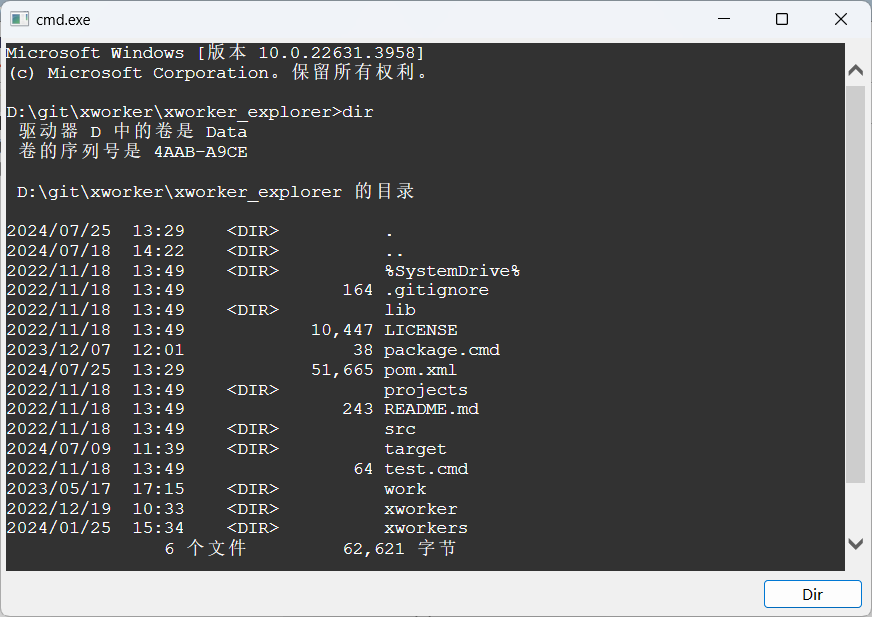This screenshot has height=617, width=872.
Task: Click the scrollbar up arrow
Action: (x=855, y=71)
